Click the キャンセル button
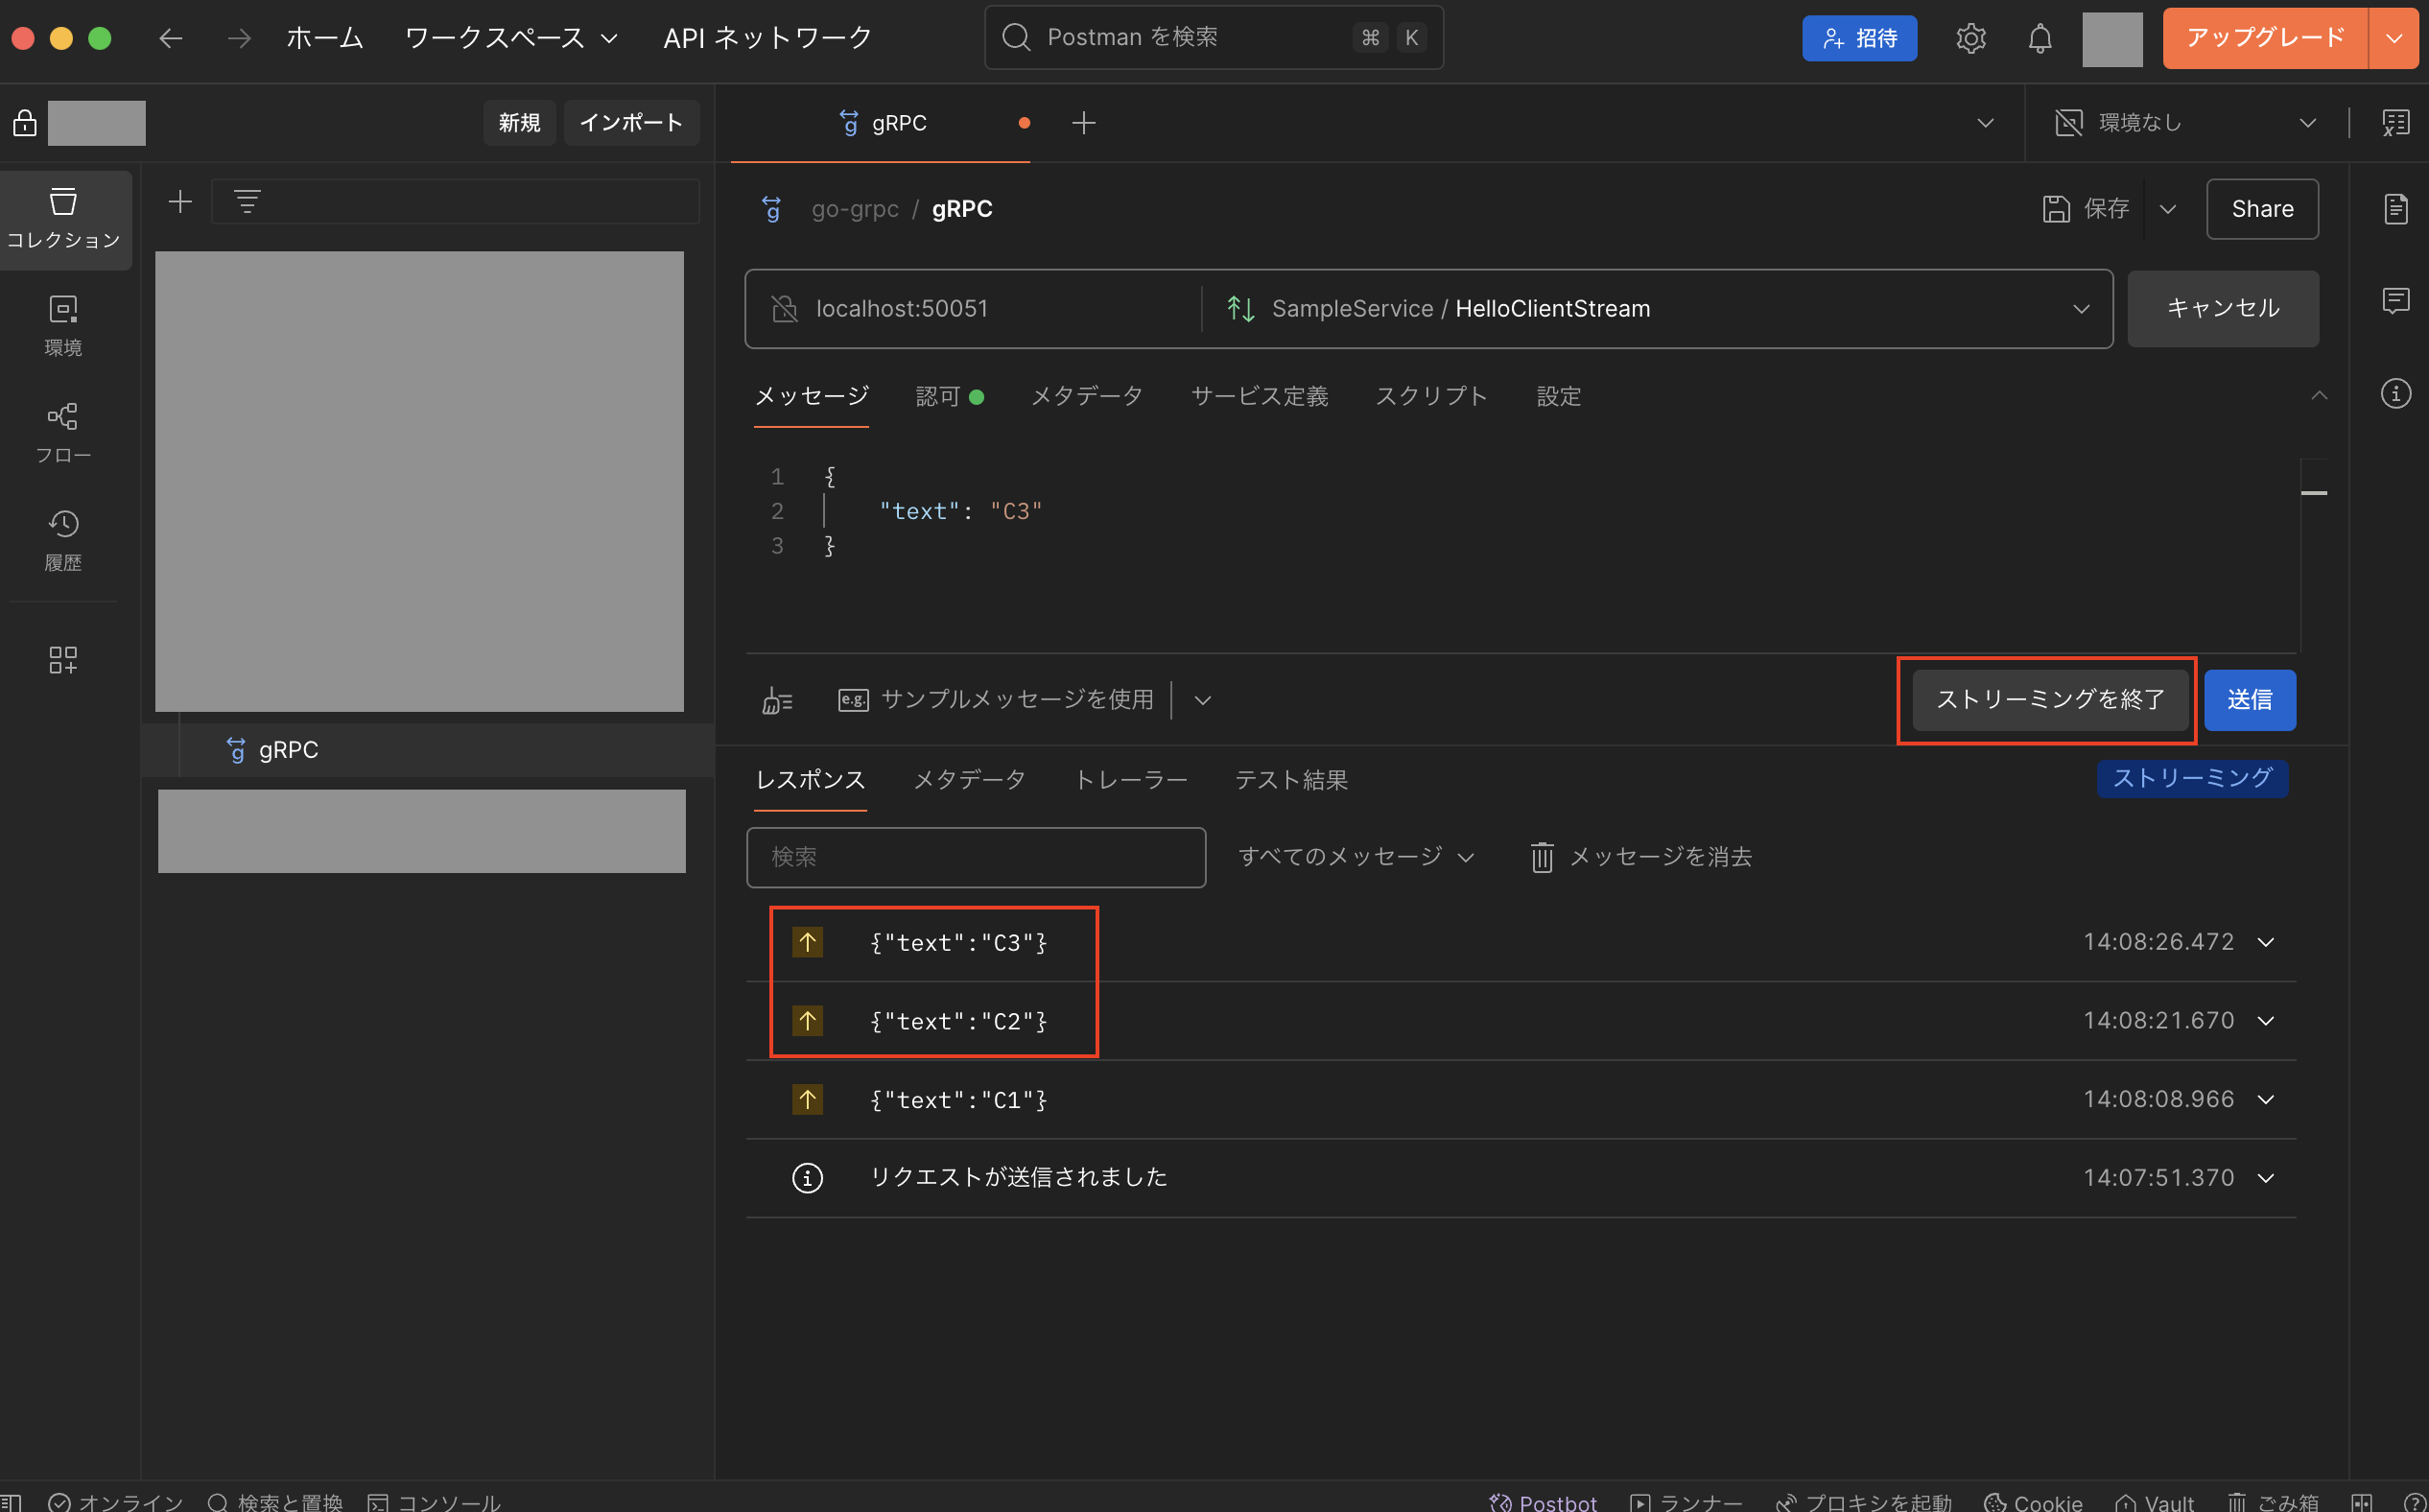 pyautogui.click(x=2222, y=309)
